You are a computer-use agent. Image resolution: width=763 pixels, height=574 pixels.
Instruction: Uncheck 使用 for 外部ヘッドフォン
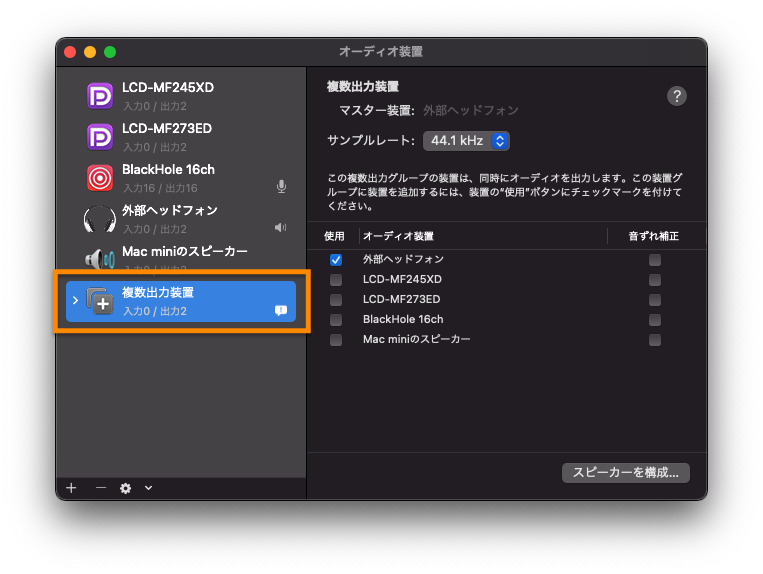(336, 260)
